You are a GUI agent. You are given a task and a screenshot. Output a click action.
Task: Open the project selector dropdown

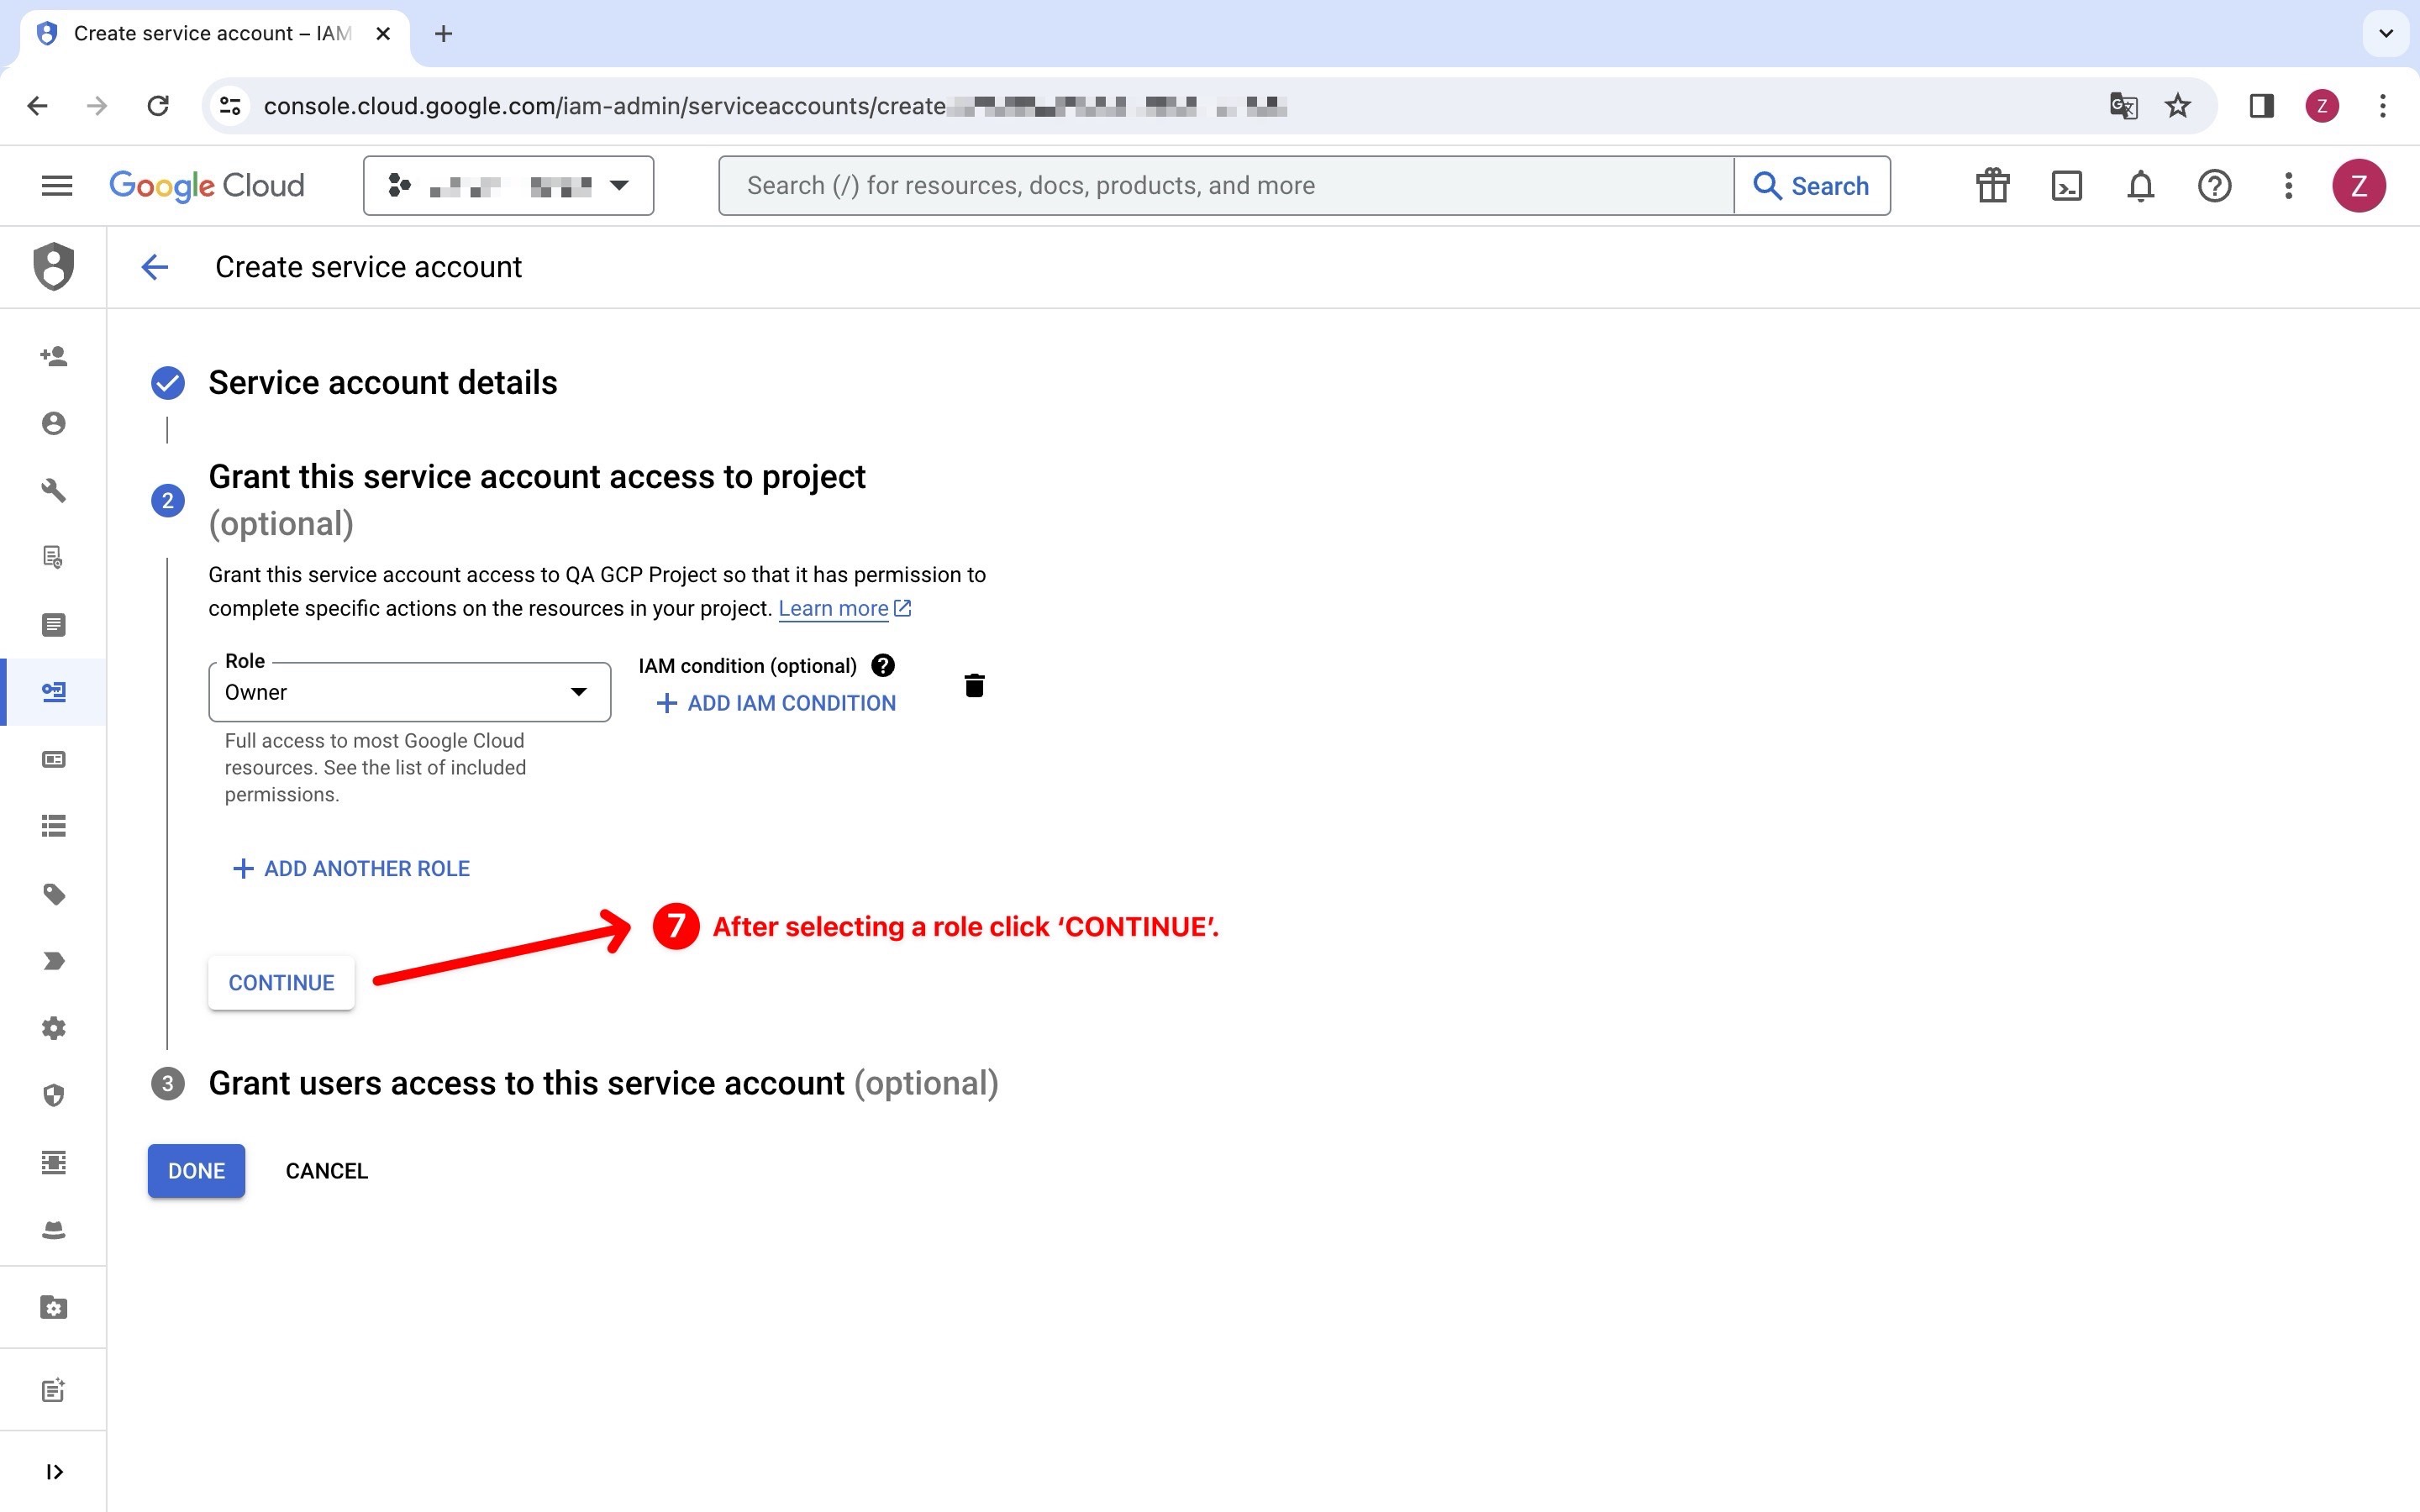coord(508,185)
